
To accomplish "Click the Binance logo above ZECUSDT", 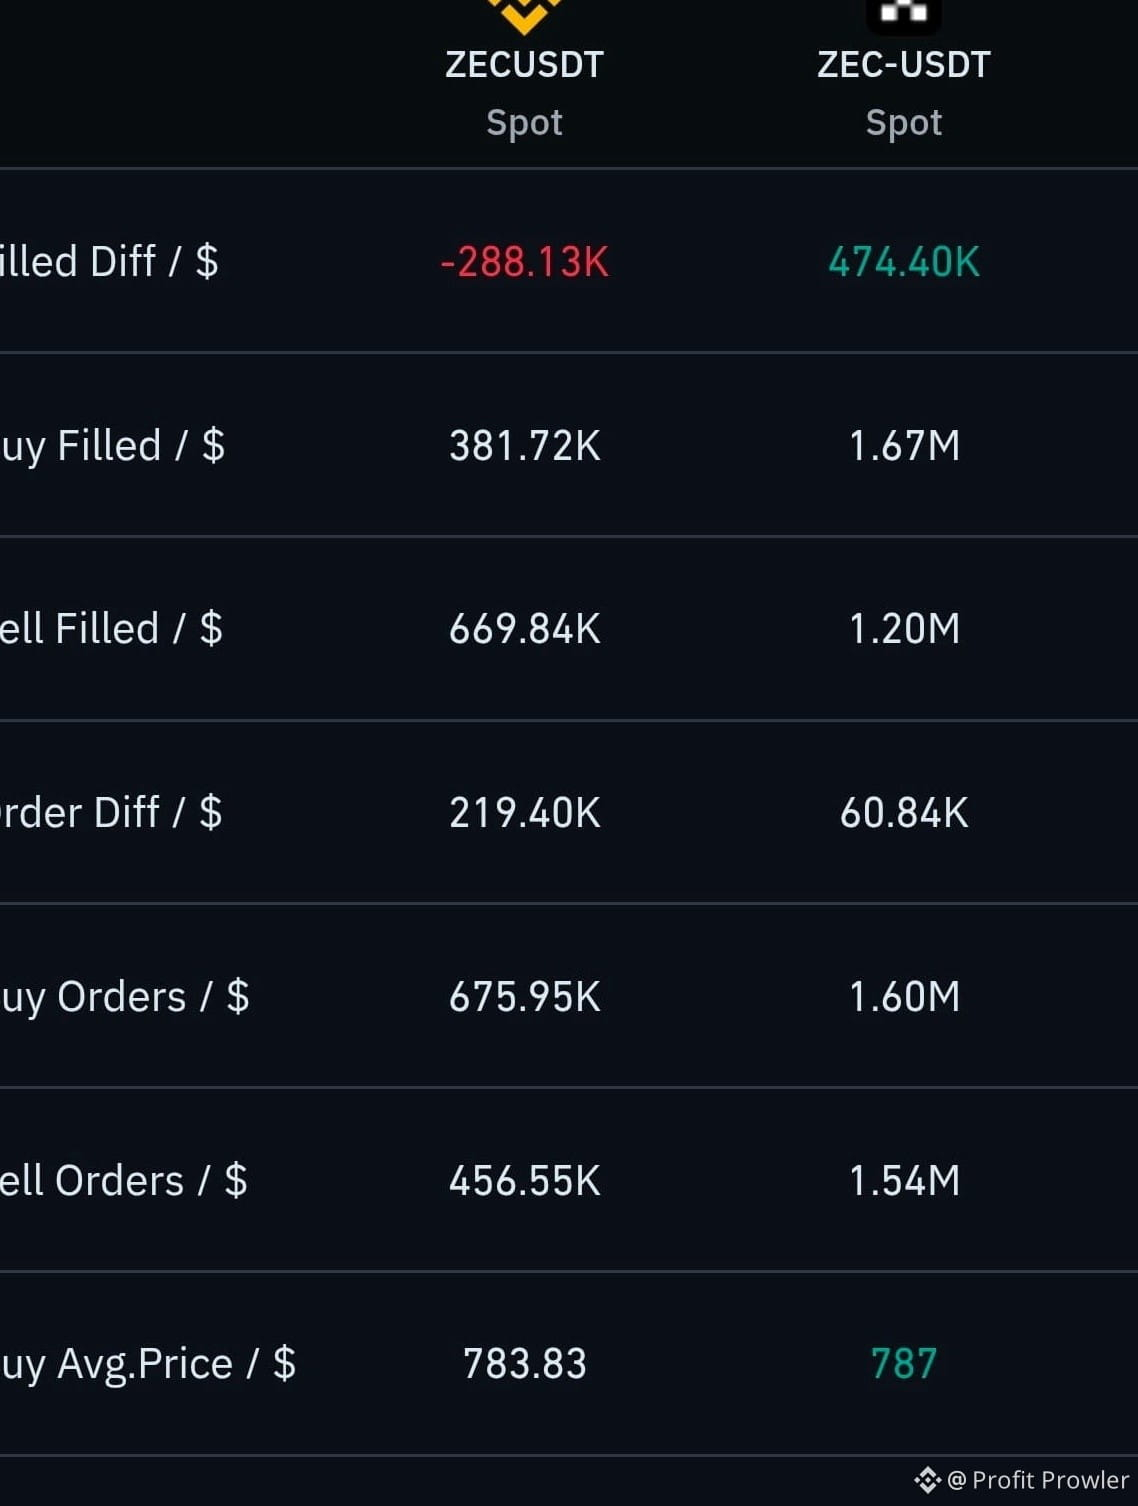I will click(524, 14).
